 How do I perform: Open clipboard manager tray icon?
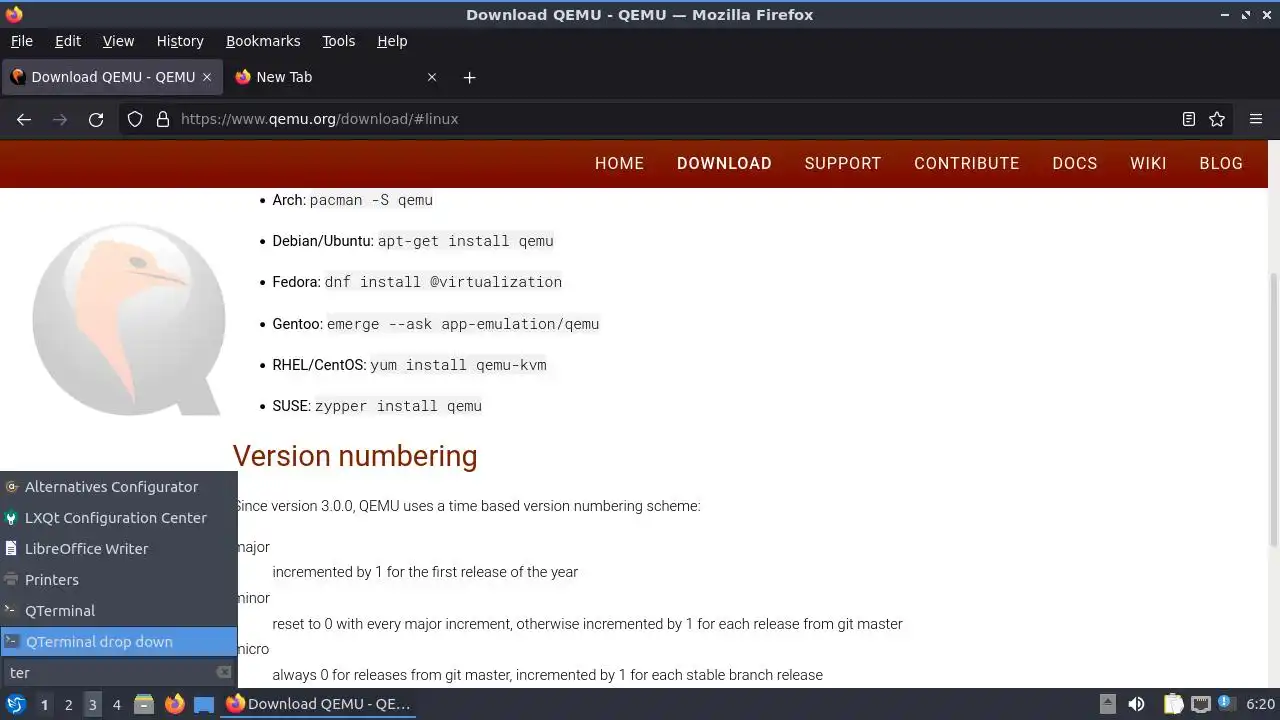click(1172, 704)
